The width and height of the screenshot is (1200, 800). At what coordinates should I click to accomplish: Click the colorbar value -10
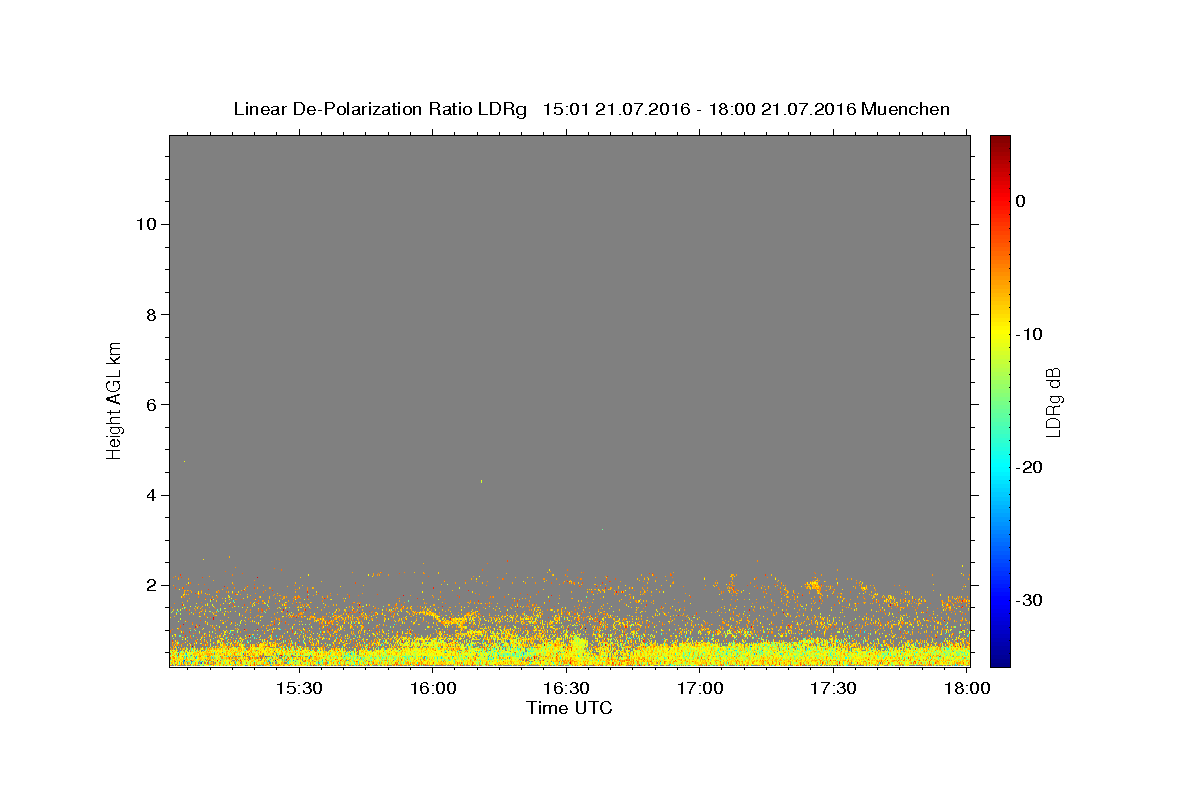tap(1029, 334)
